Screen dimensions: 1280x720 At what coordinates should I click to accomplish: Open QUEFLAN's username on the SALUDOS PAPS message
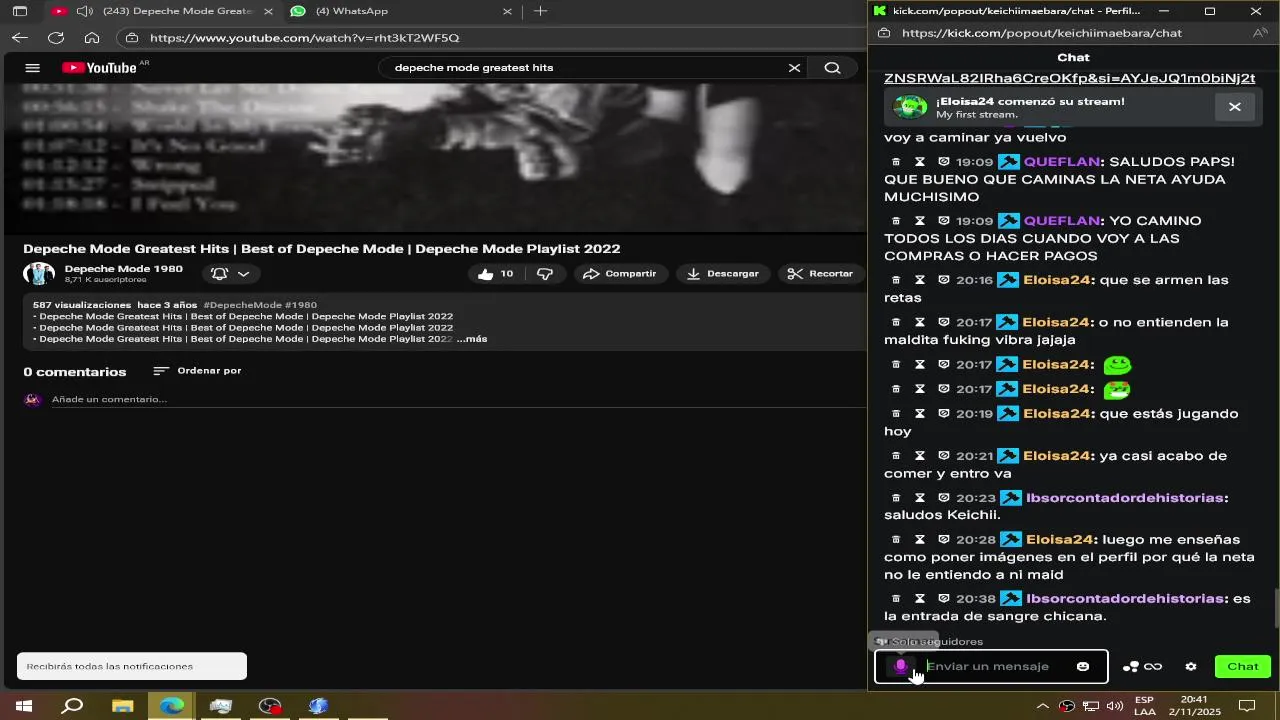tap(1062, 162)
